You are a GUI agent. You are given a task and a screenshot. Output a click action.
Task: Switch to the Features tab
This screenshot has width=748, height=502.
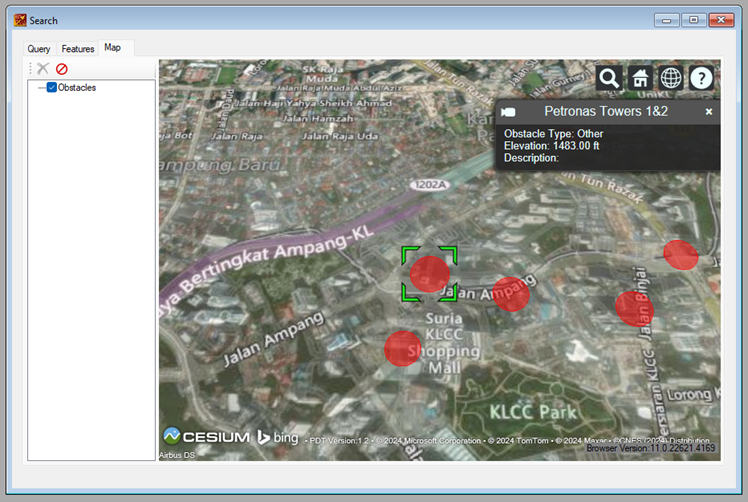tap(78, 49)
